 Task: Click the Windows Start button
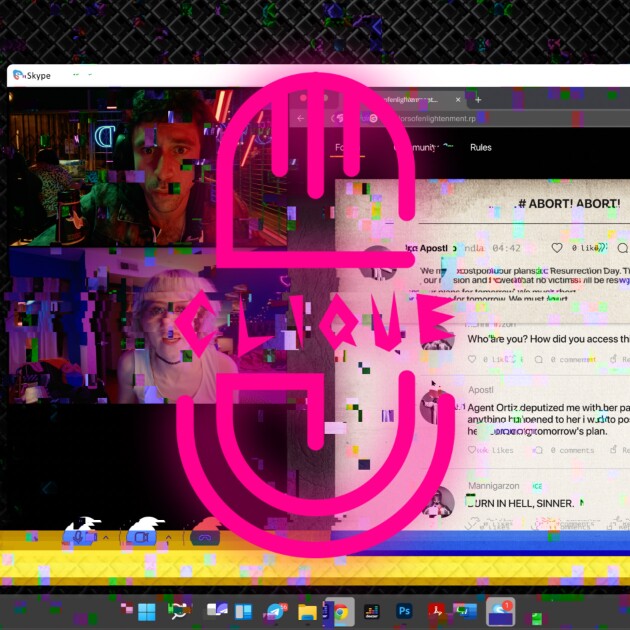pyautogui.click(x=147, y=612)
